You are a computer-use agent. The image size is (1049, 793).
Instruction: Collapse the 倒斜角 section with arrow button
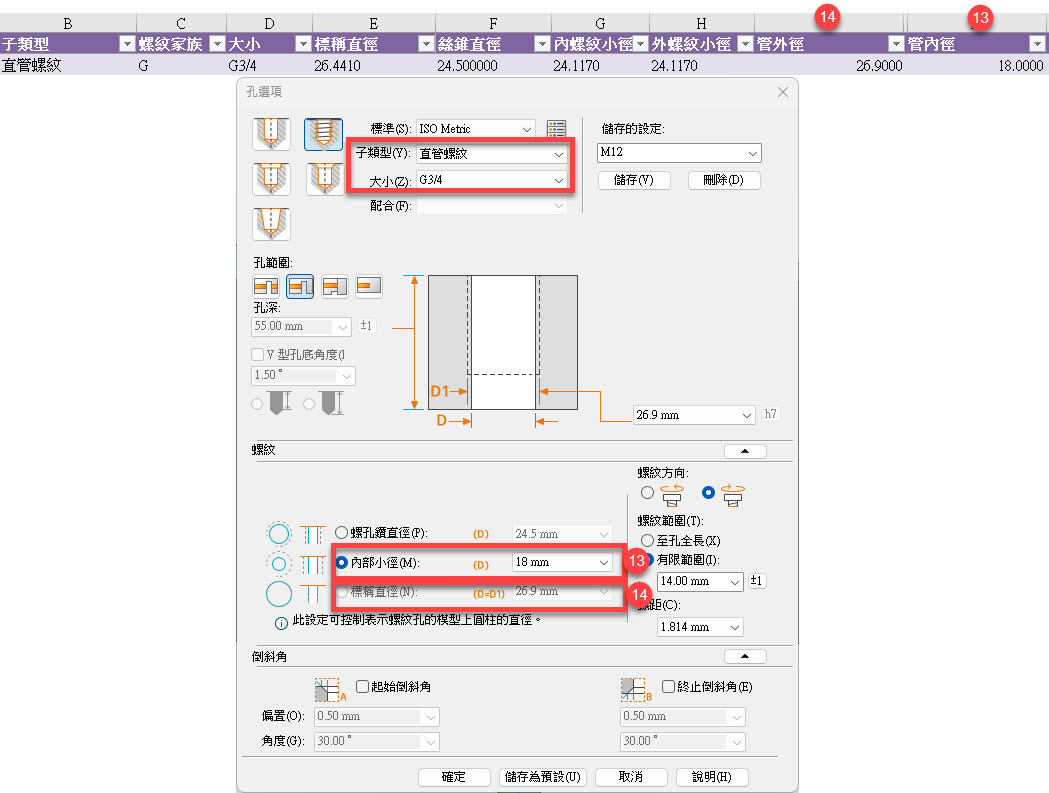point(745,657)
